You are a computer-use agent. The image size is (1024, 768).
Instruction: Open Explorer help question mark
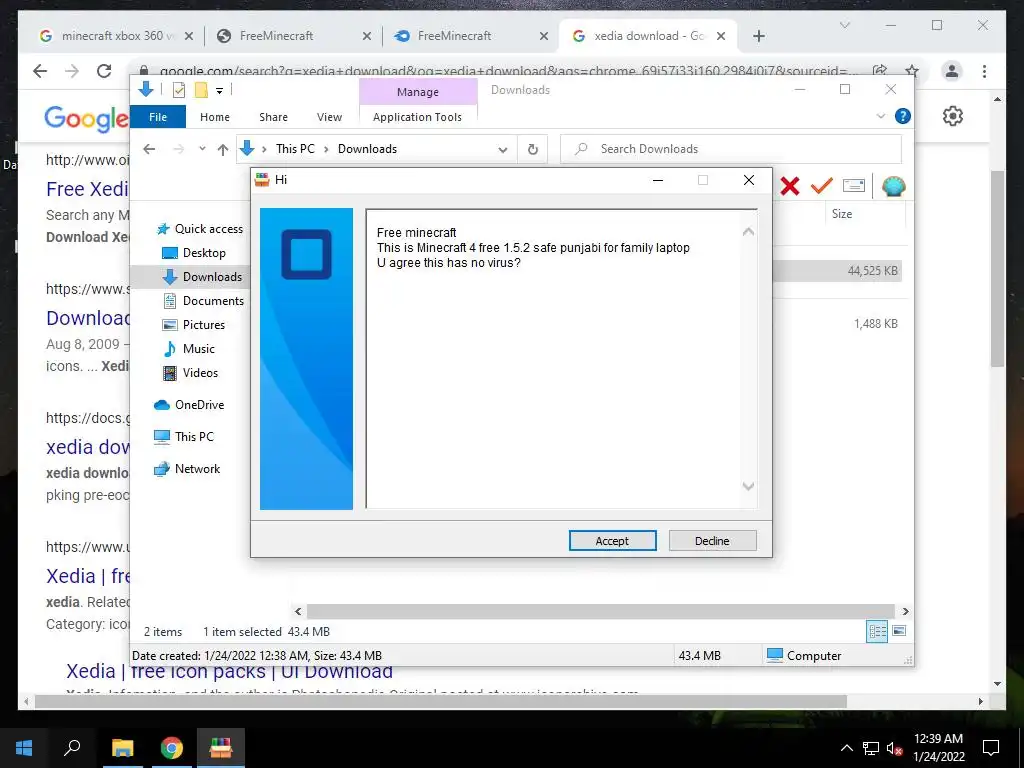click(903, 116)
